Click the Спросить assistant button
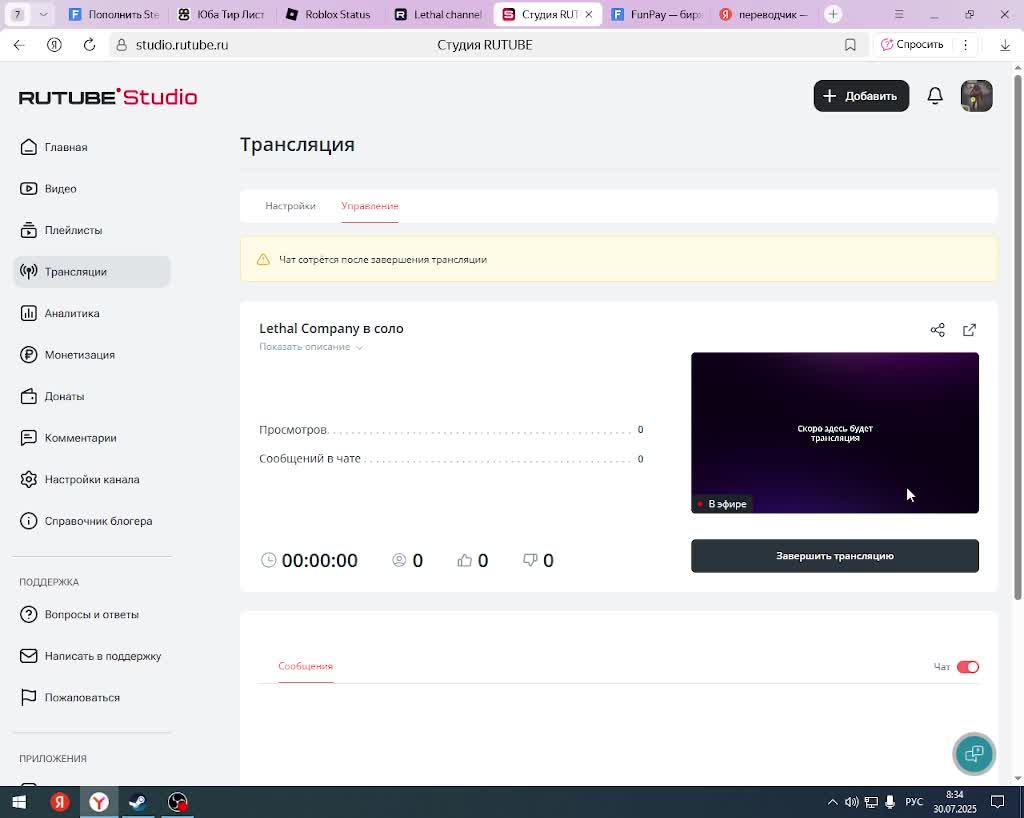 coord(912,44)
